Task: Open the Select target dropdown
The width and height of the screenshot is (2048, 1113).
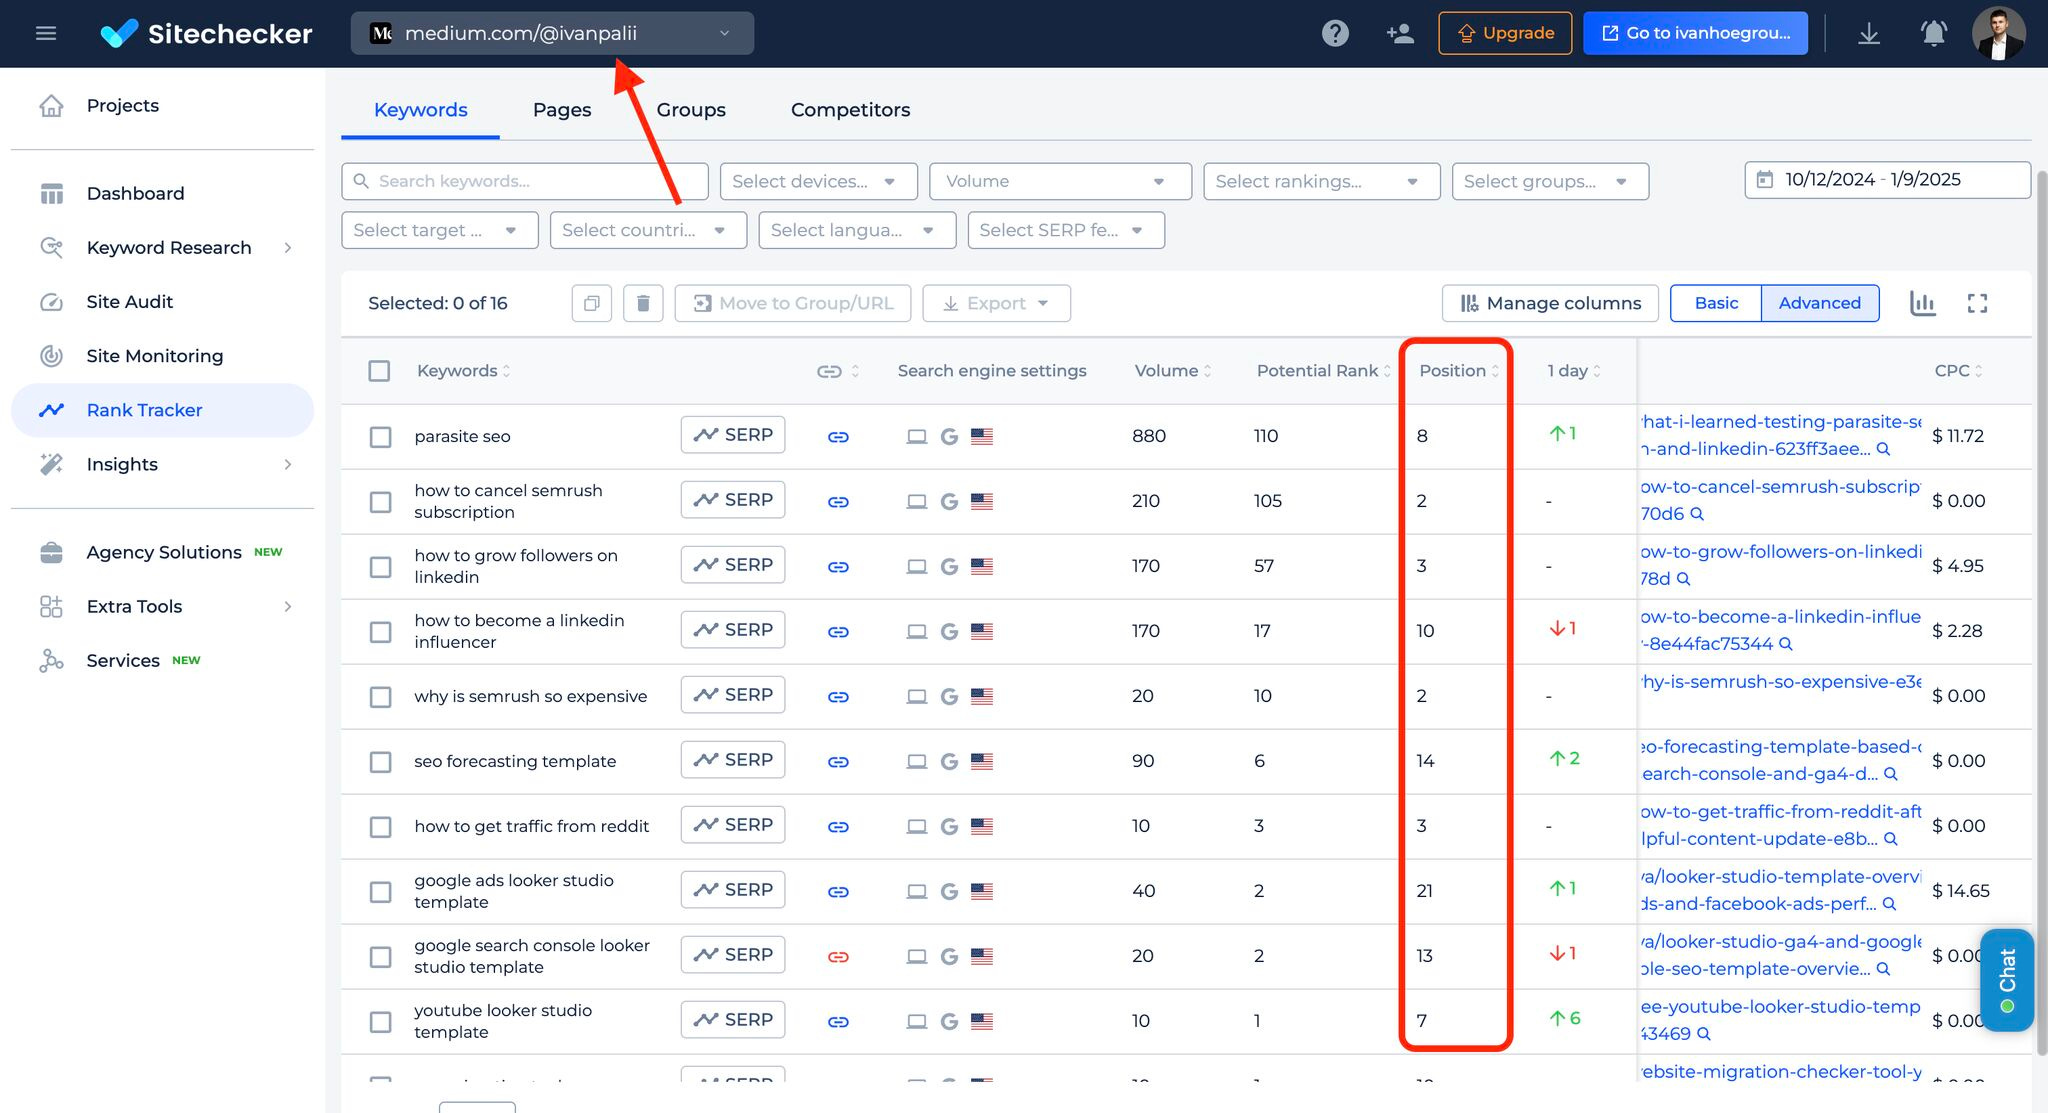Action: [439, 230]
